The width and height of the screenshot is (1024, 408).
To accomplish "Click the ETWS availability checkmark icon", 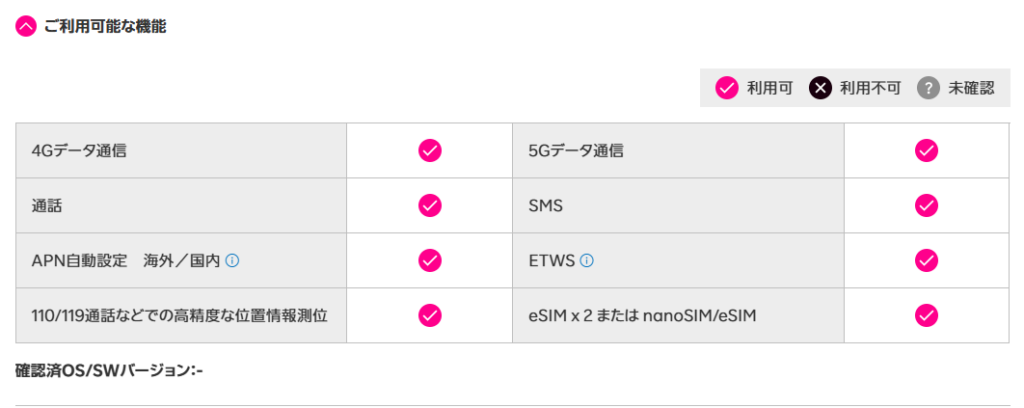I will pos(927,261).
